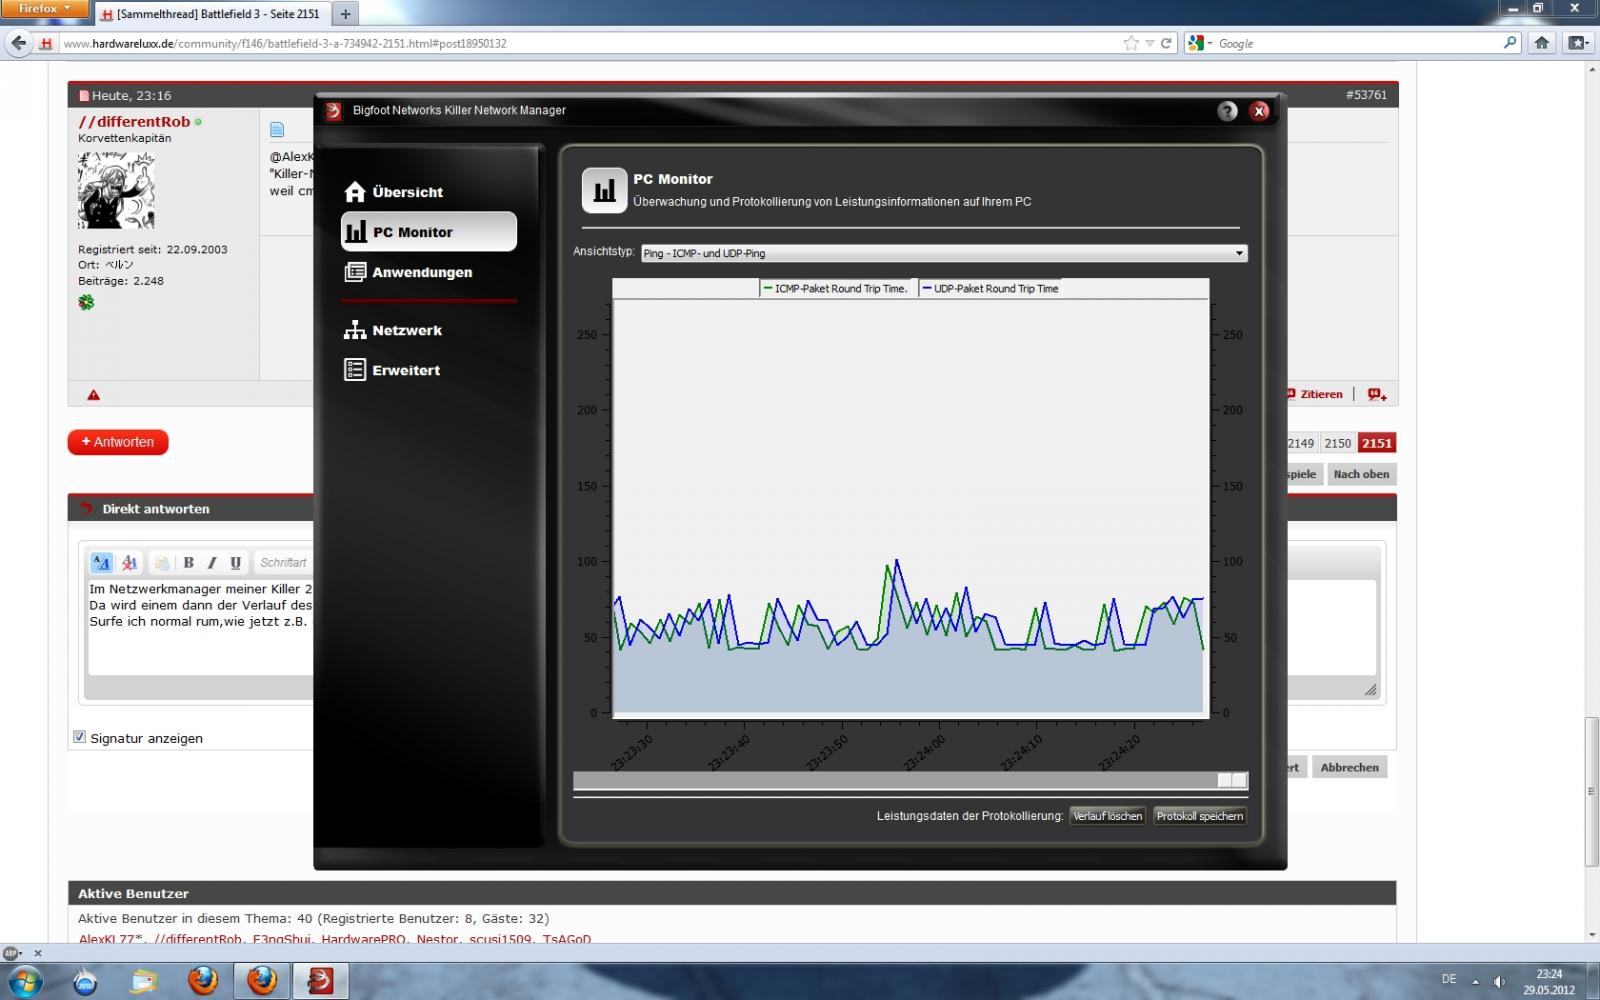Go to the browser home page

(x=1542, y=43)
